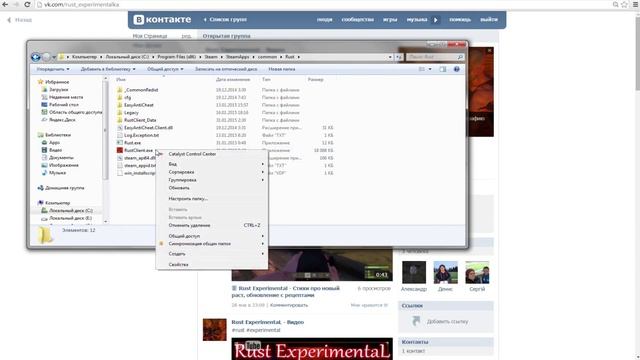Click the cfg folder icon
The width and height of the screenshot is (640, 360).
click(x=120, y=98)
